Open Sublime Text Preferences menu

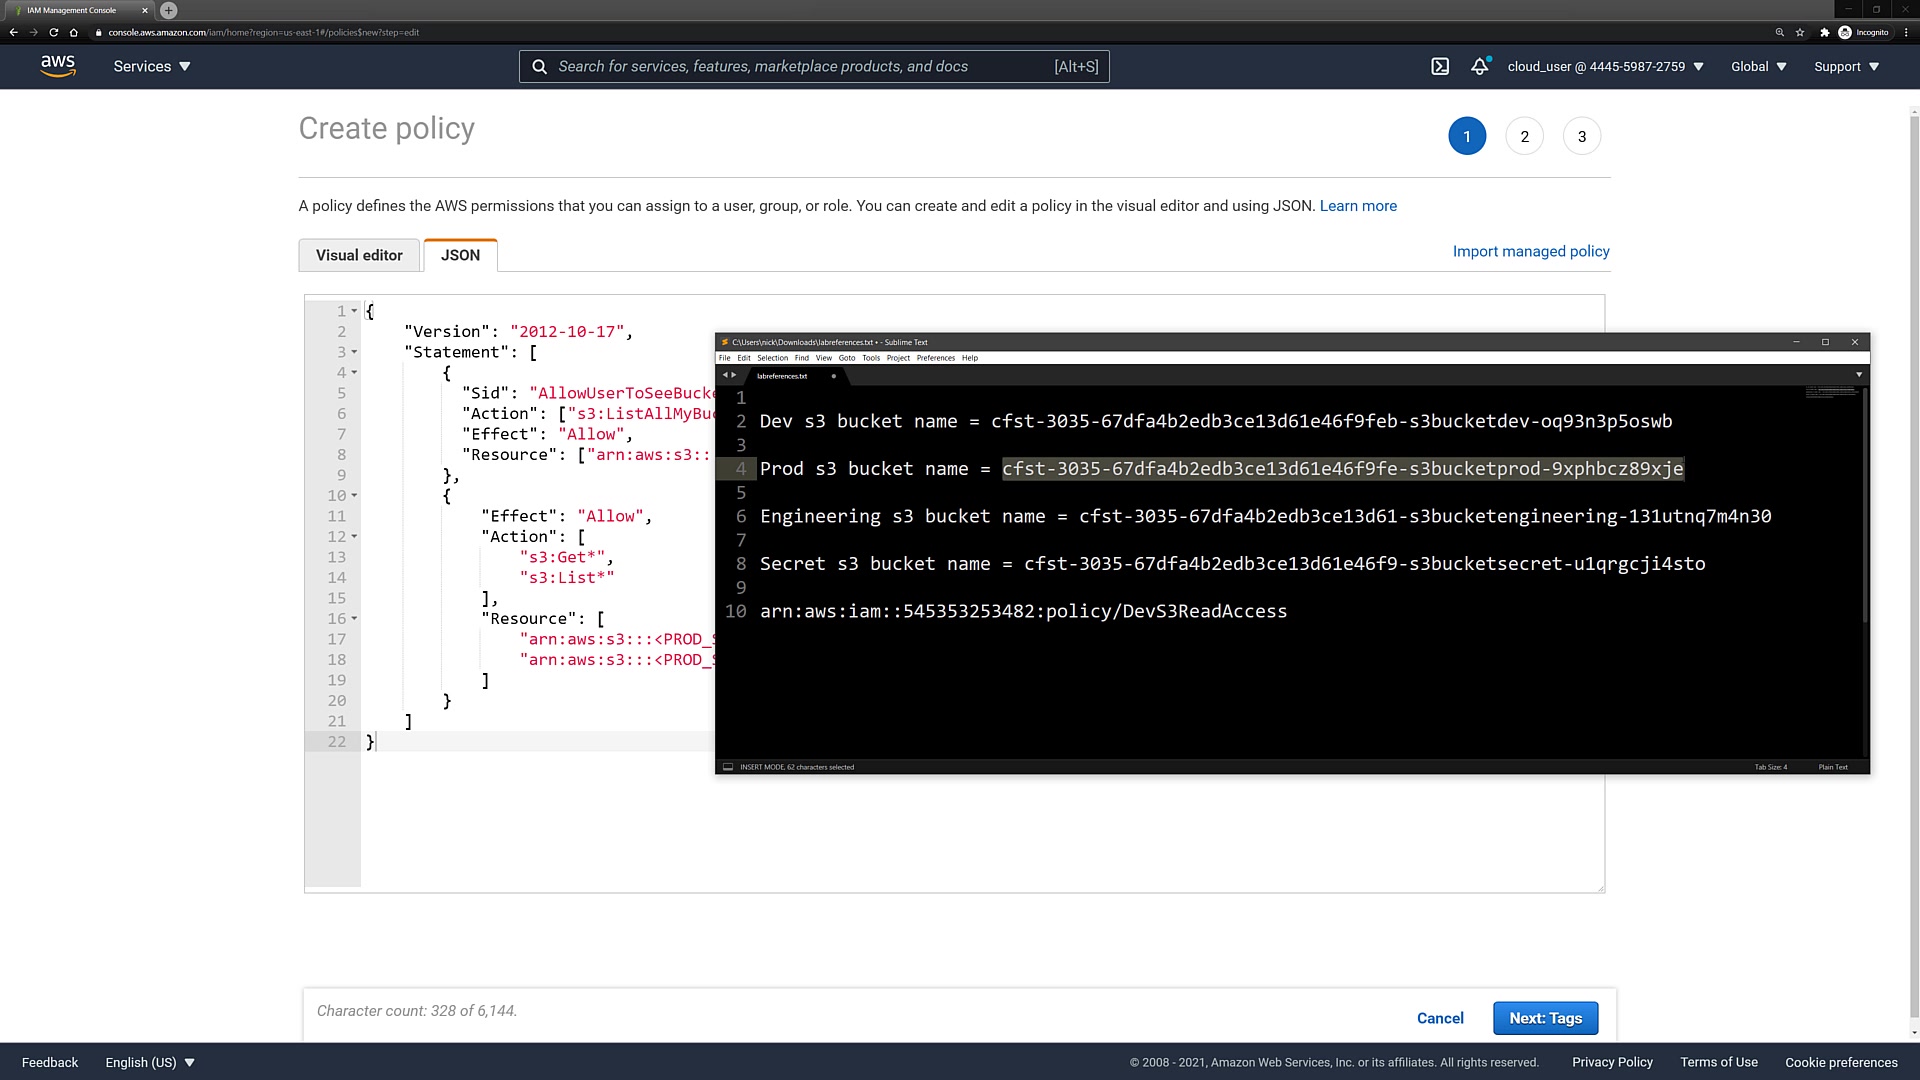click(935, 358)
